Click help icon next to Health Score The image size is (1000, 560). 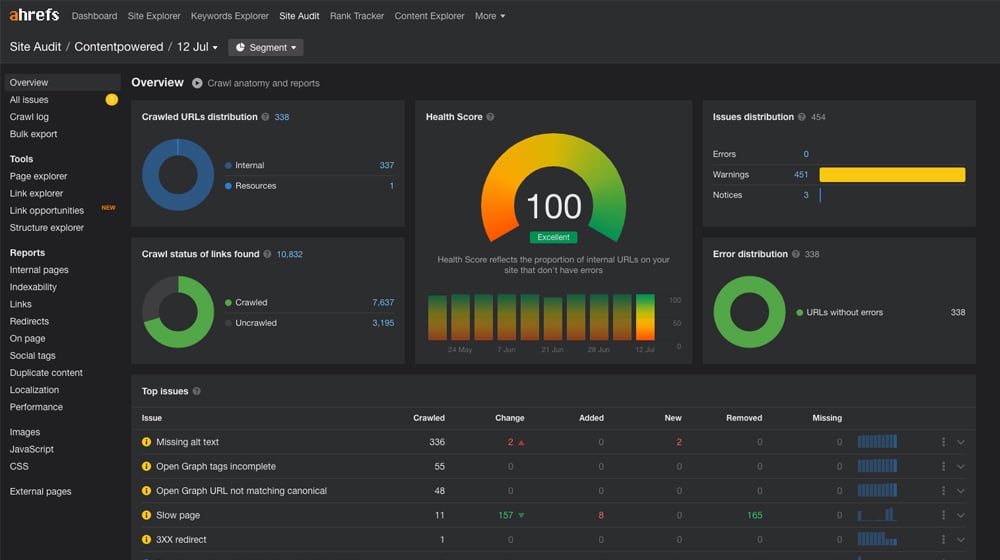pyautogui.click(x=490, y=117)
